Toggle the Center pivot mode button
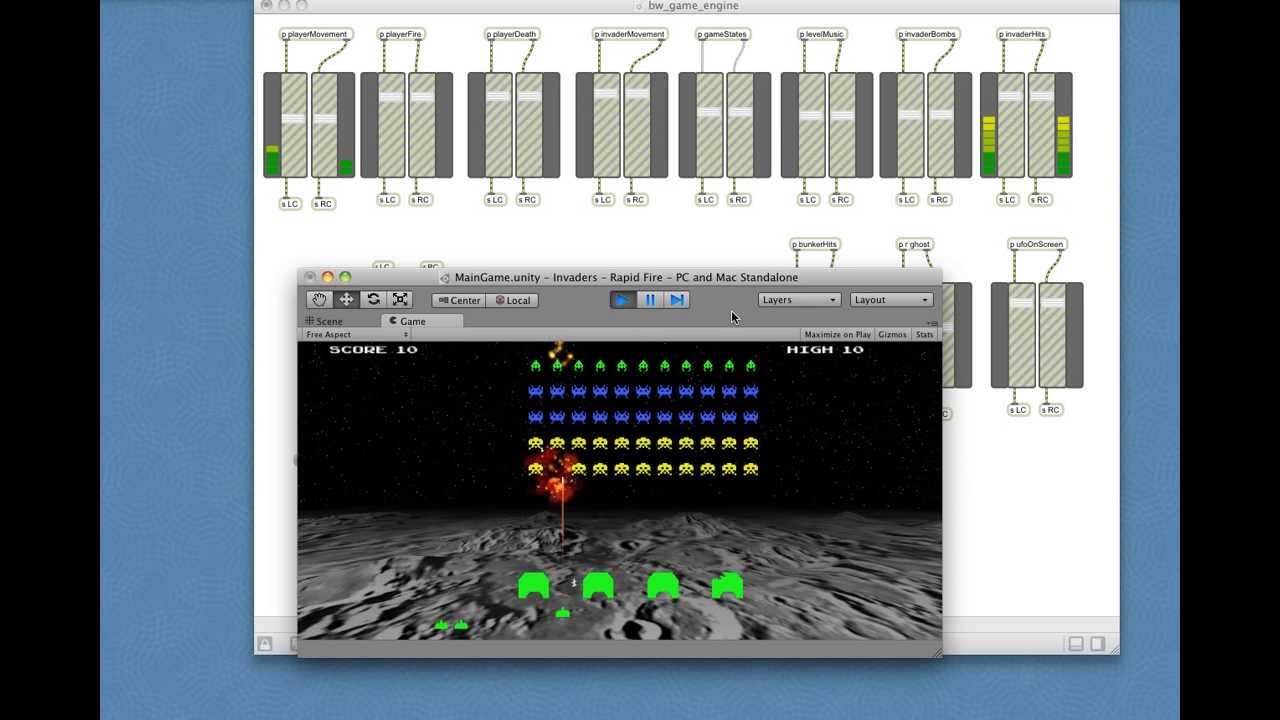The image size is (1280, 720). pyautogui.click(x=459, y=300)
